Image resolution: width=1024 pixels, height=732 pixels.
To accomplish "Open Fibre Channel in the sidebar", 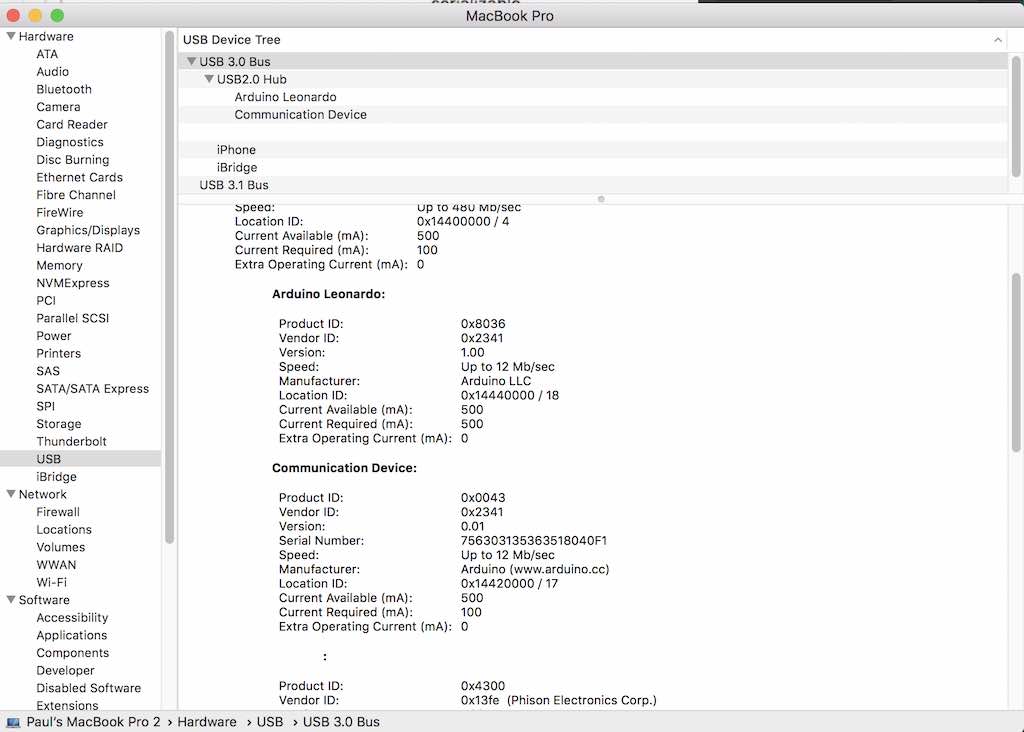I will 76,195.
